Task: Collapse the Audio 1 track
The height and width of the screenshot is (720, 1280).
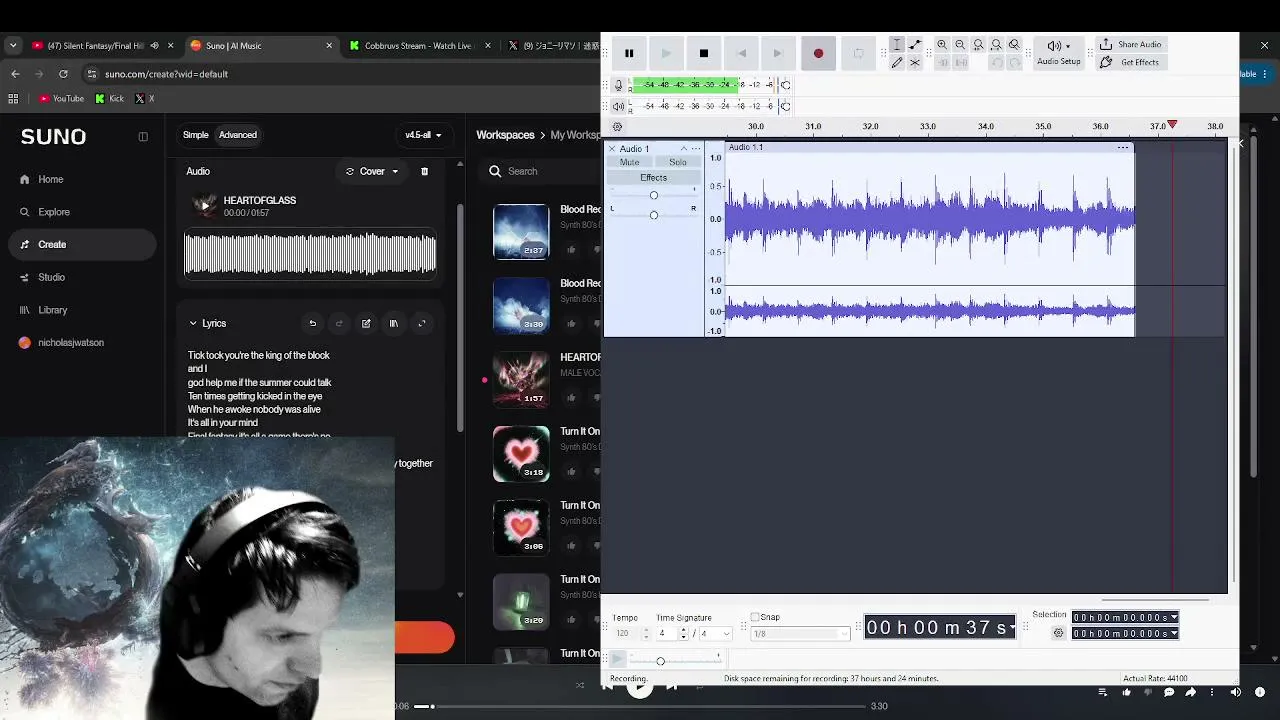Action: click(x=684, y=149)
